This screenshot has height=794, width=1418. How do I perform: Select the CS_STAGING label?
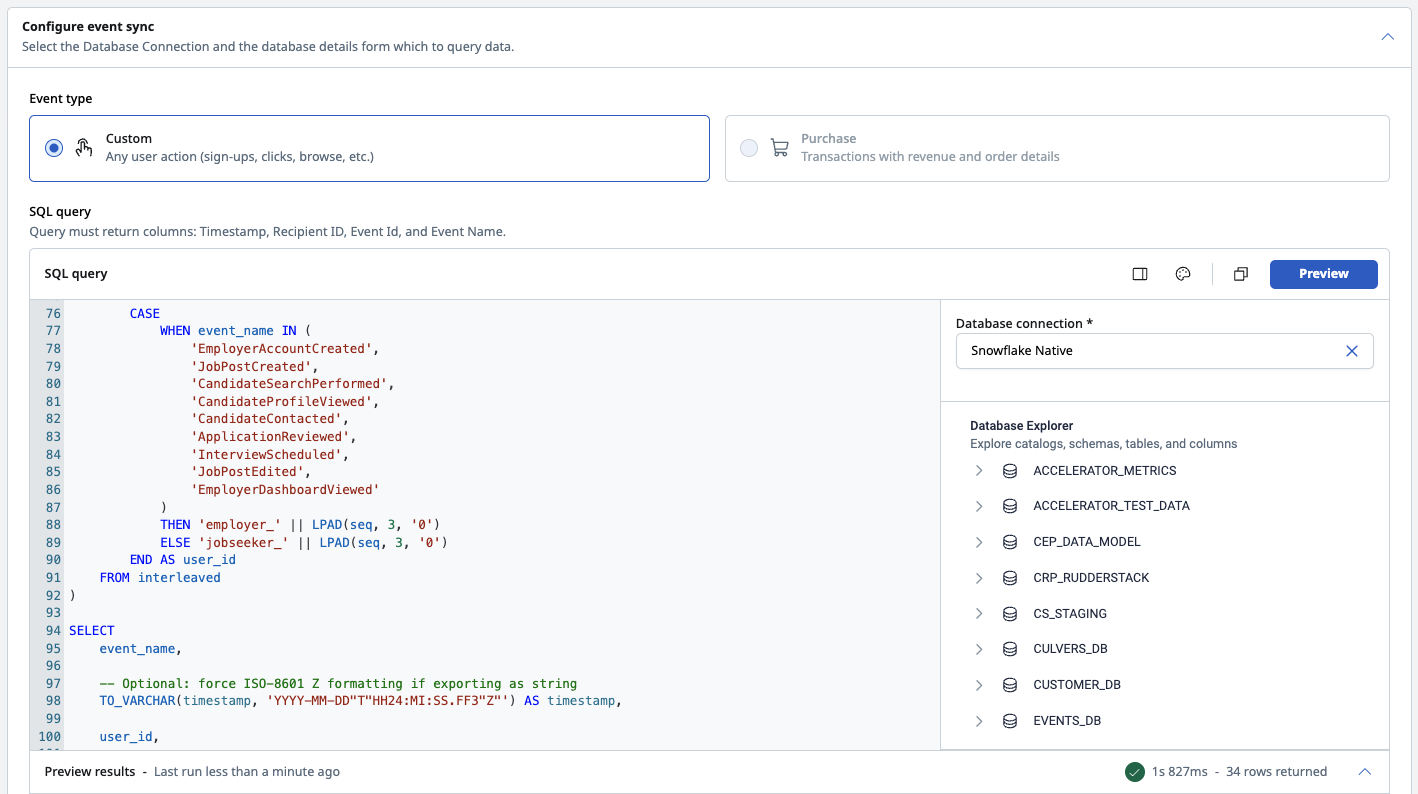click(1070, 614)
